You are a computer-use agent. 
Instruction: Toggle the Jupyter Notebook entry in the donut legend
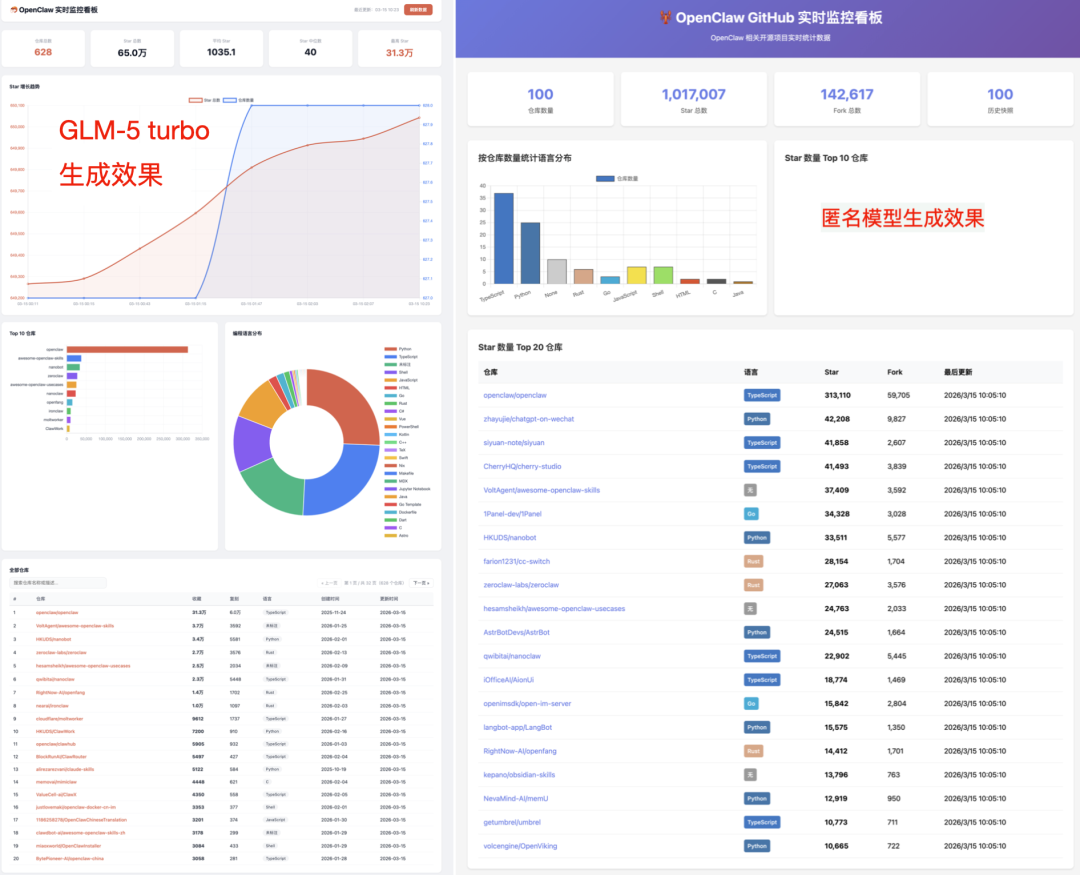407,489
